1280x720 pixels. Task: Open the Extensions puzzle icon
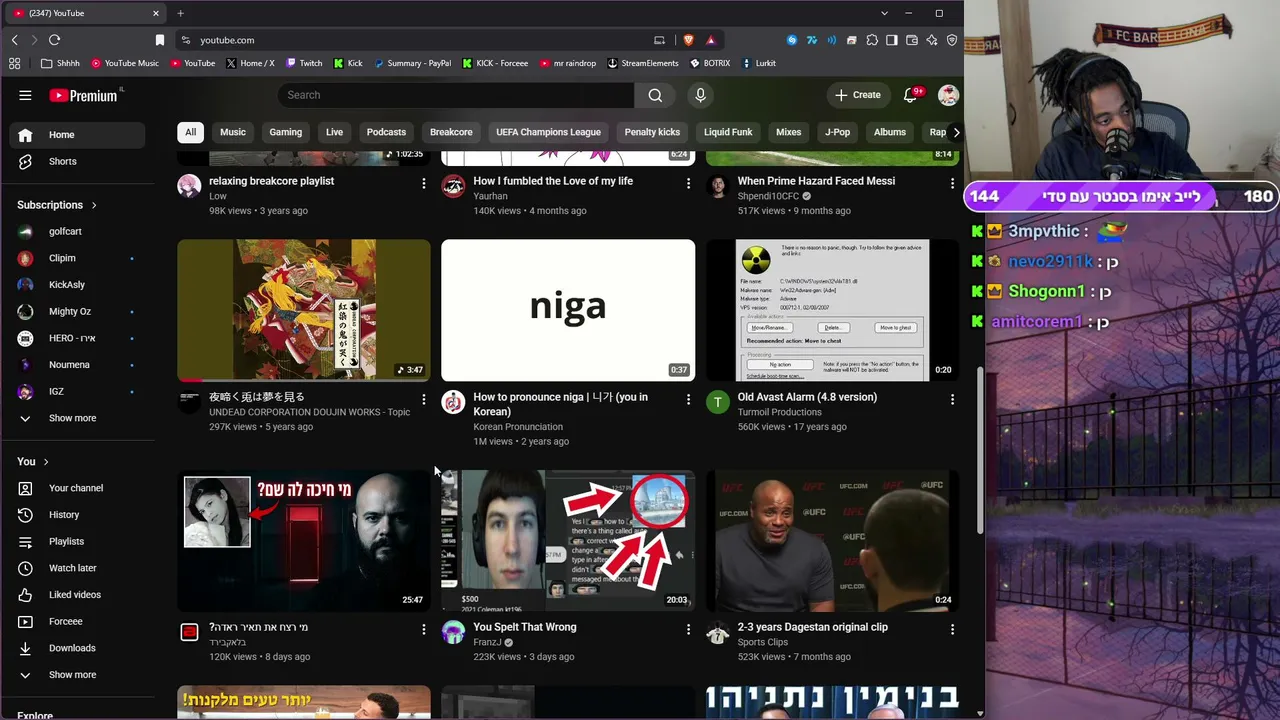point(872,40)
